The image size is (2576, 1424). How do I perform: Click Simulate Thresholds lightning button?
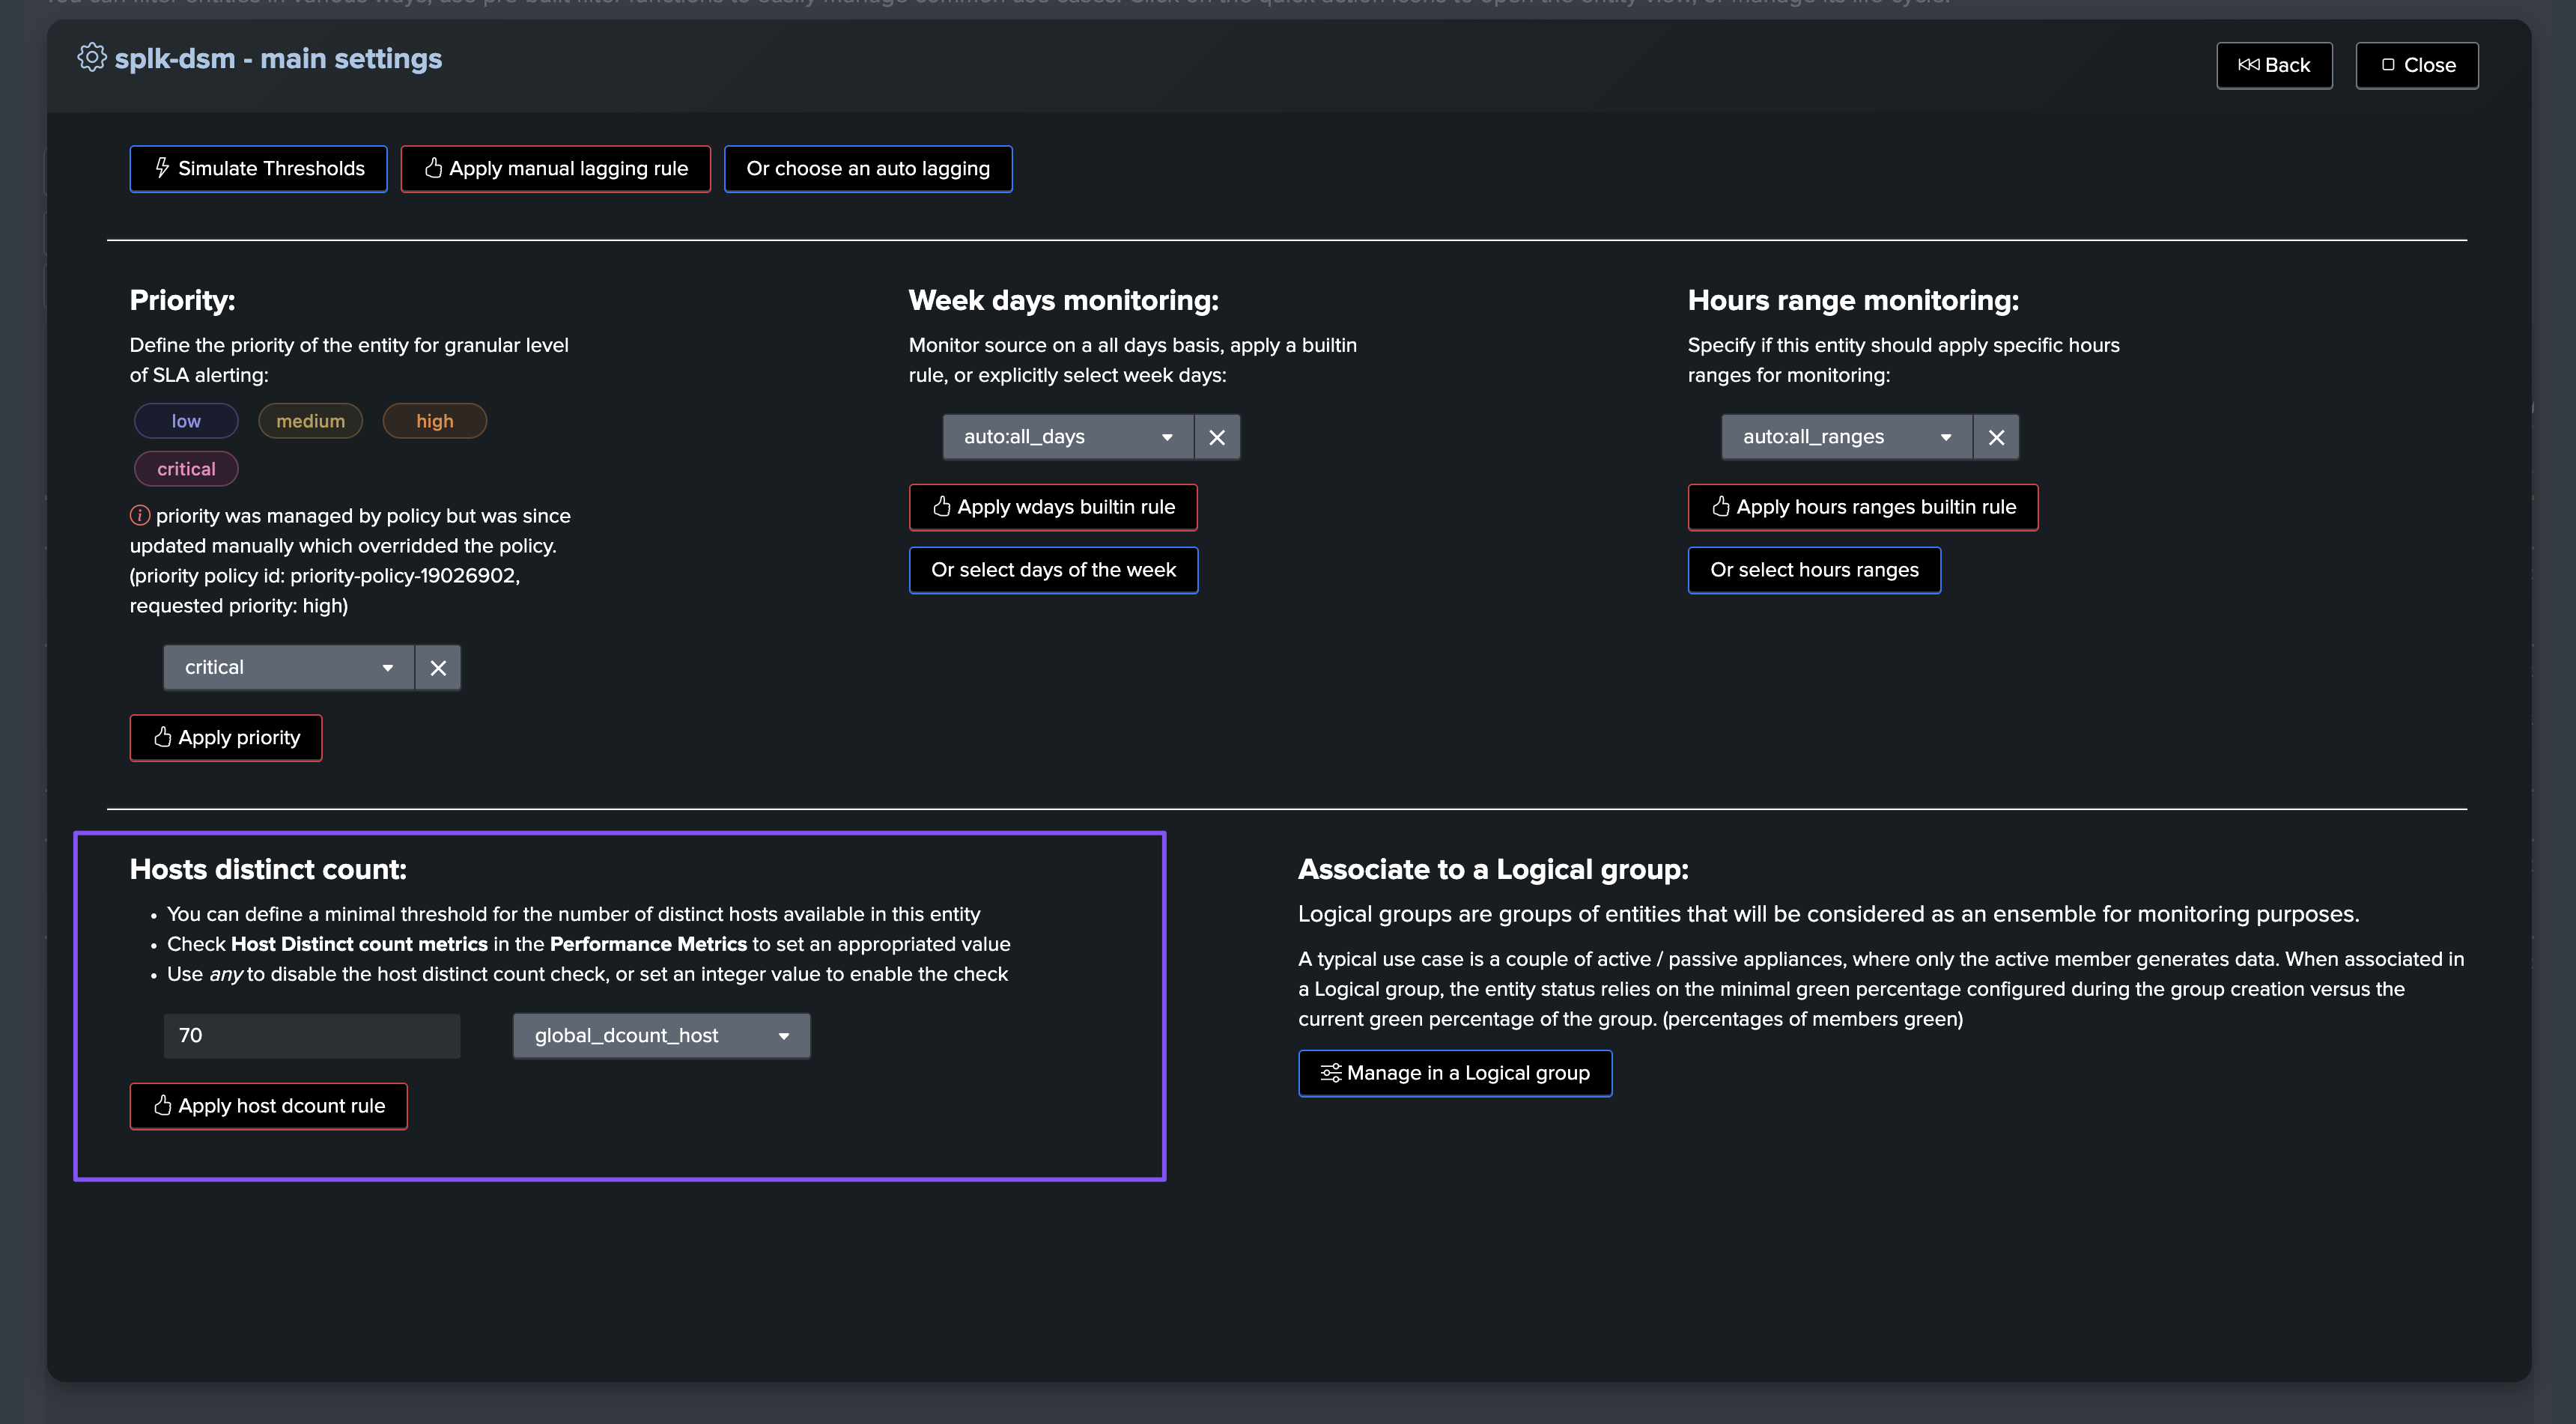258,168
